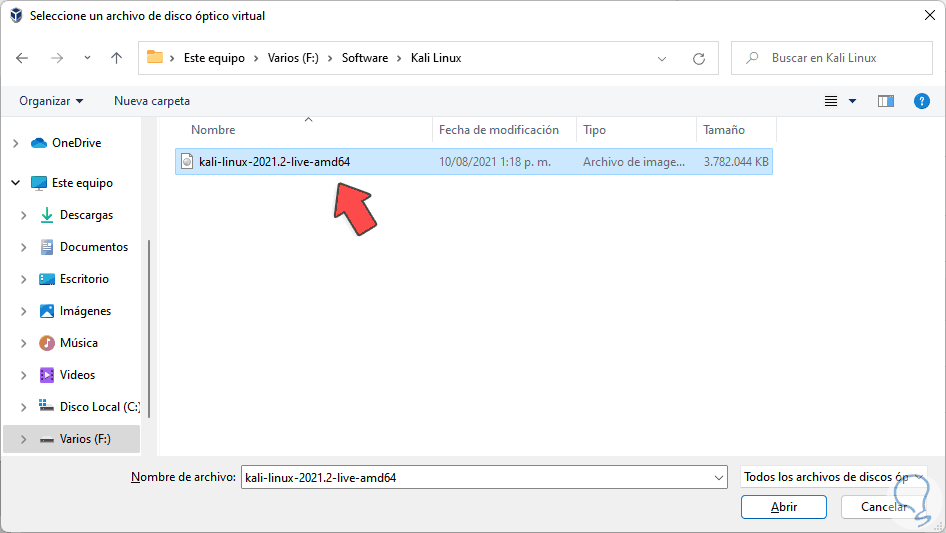Expand the Documentos tree node
This screenshot has height=533, width=946.
[x=24, y=247]
